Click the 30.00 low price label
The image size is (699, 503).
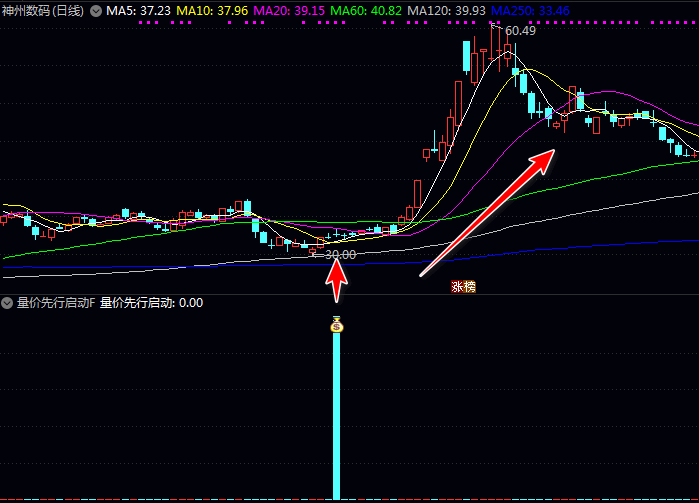pyautogui.click(x=341, y=255)
